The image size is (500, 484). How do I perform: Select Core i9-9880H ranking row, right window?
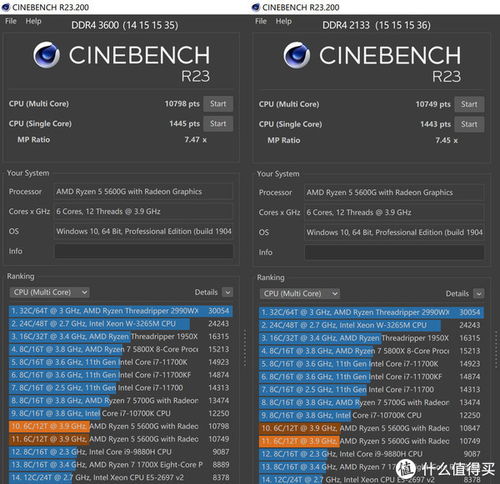[371, 454]
